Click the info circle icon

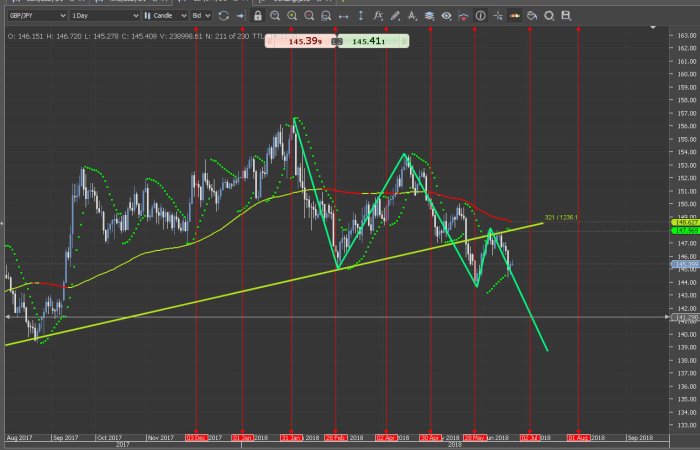pos(480,16)
